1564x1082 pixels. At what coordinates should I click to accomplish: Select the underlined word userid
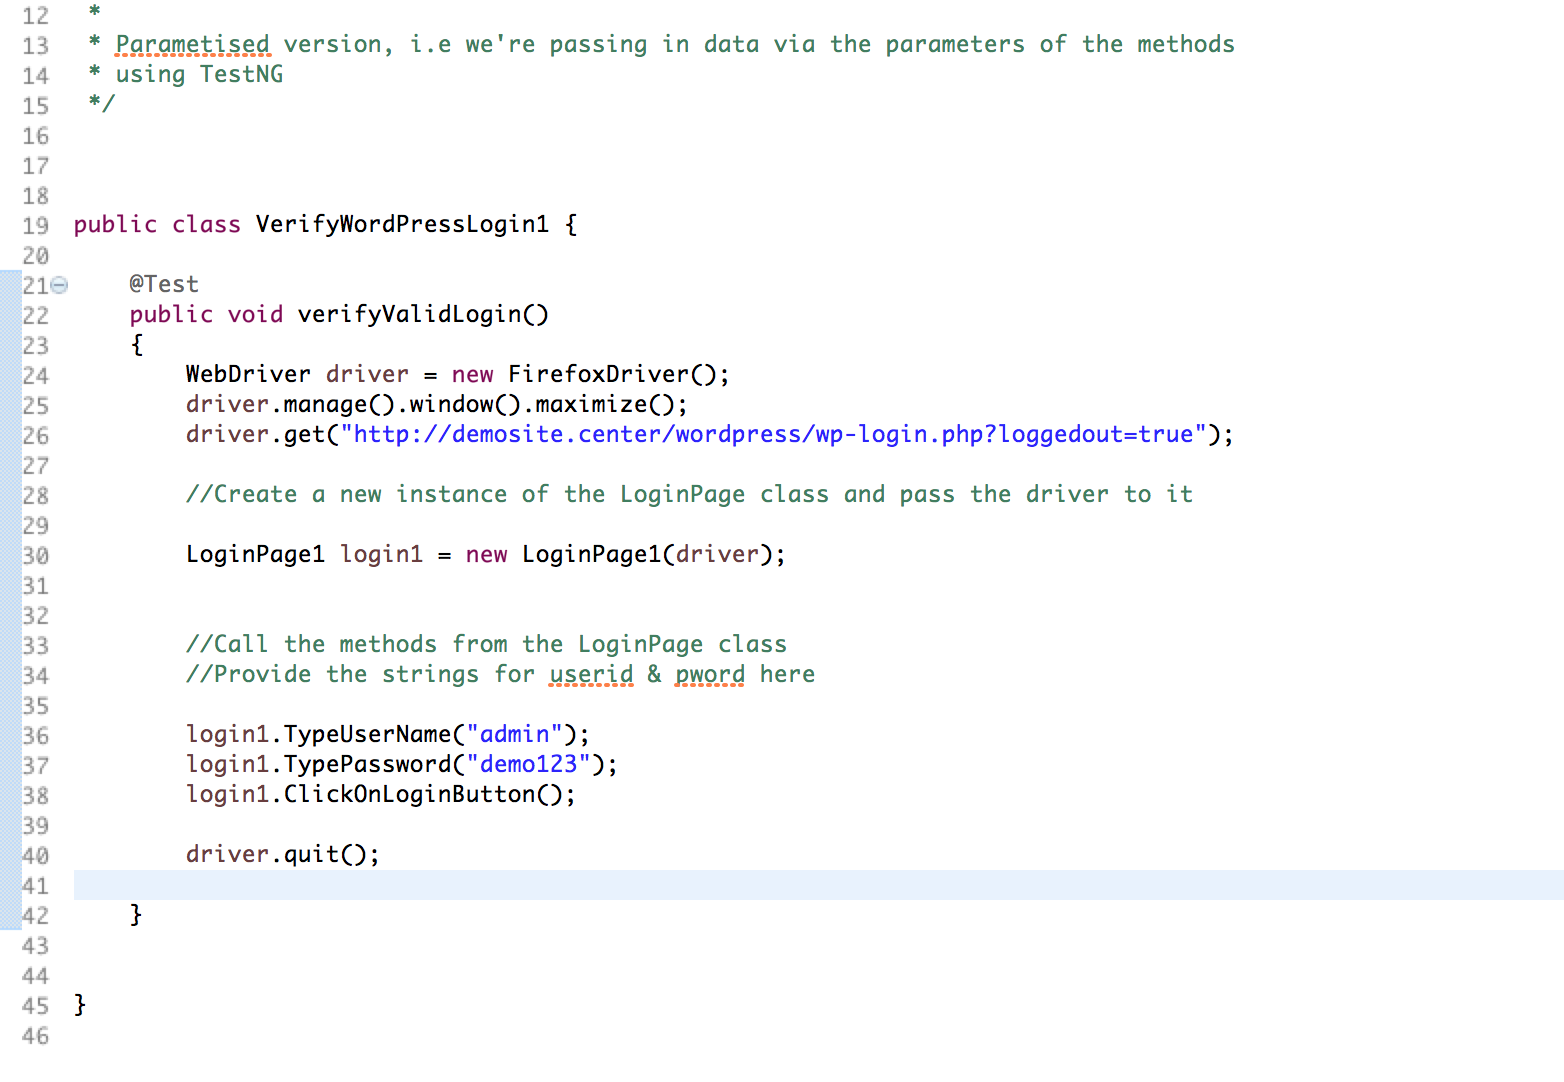[x=590, y=675]
